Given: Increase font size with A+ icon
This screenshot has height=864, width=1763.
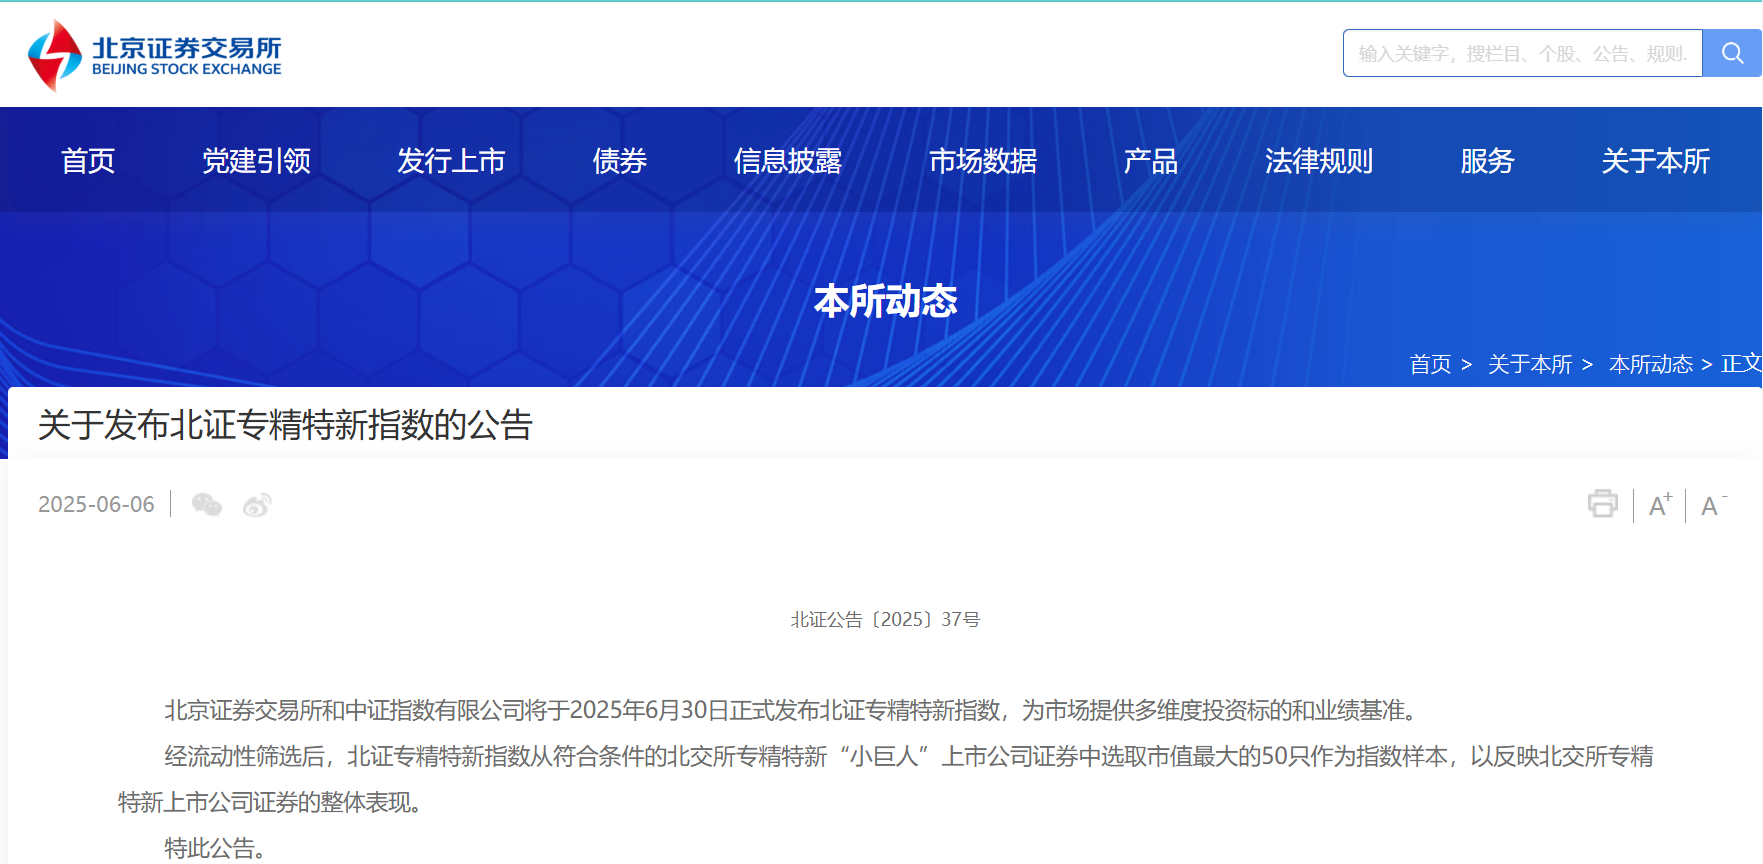Looking at the screenshot, I should (1659, 505).
